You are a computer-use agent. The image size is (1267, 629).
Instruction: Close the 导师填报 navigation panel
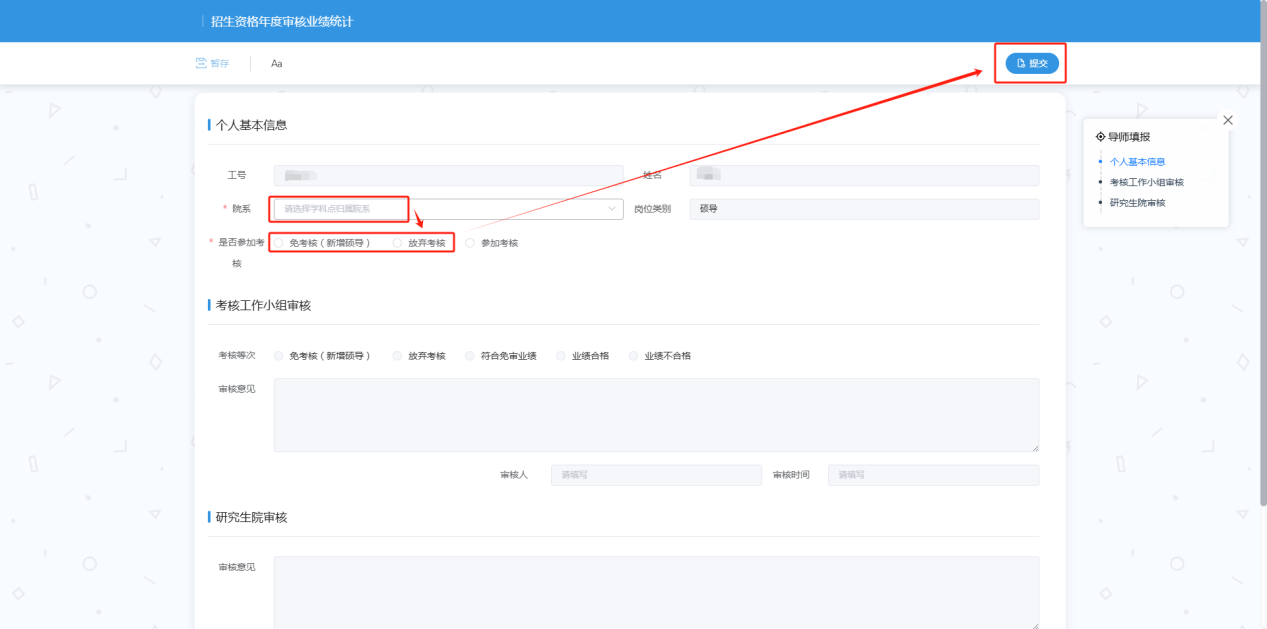pos(1228,120)
